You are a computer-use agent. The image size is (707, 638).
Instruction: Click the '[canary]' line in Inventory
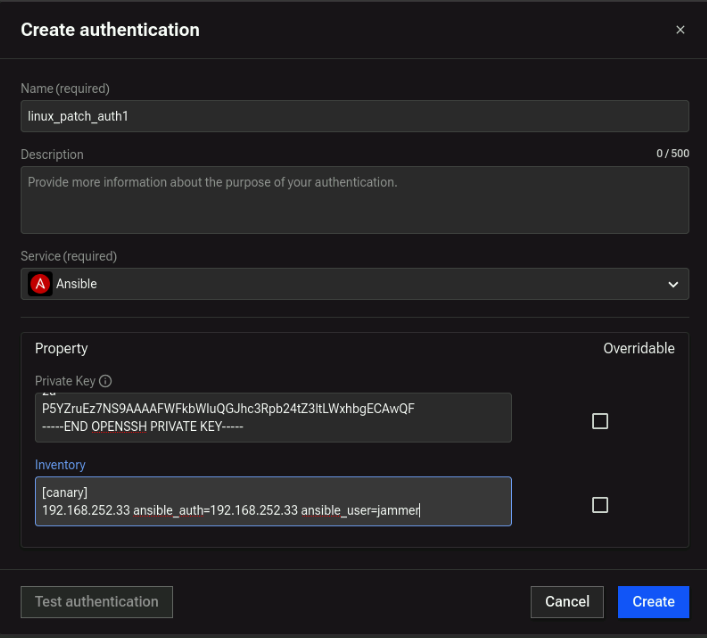click(65, 492)
